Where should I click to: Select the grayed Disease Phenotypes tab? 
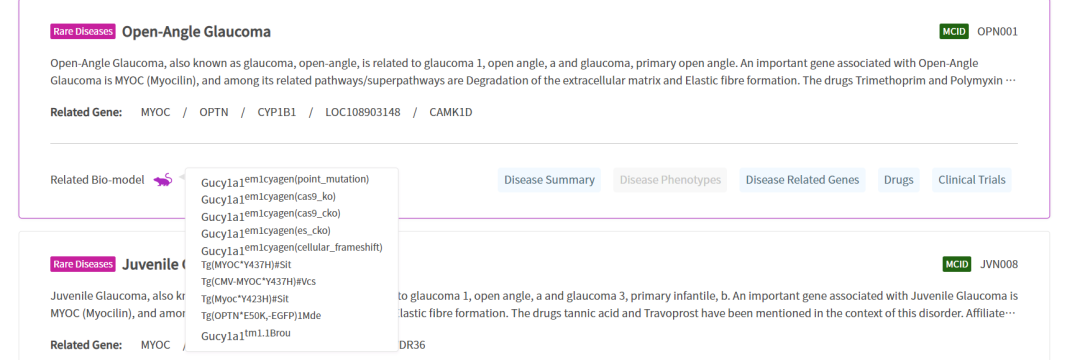pyautogui.click(x=670, y=180)
